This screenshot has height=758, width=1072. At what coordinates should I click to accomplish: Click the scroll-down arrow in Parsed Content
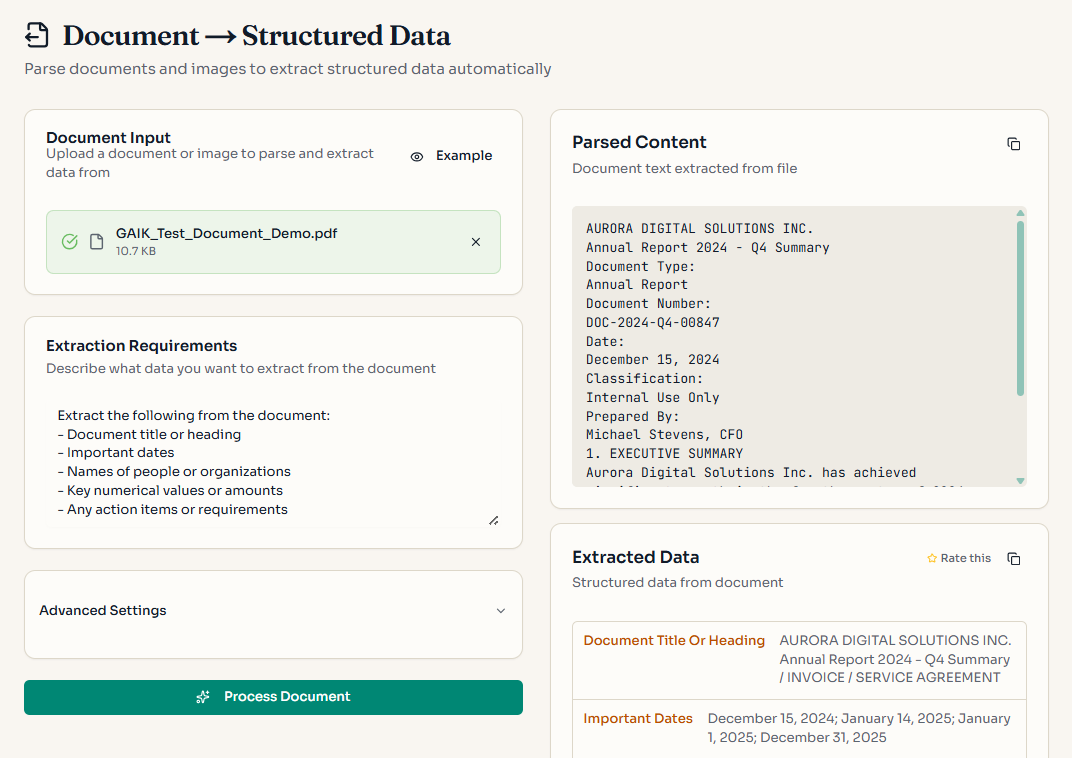pyautogui.click(x=1021, y=481)
